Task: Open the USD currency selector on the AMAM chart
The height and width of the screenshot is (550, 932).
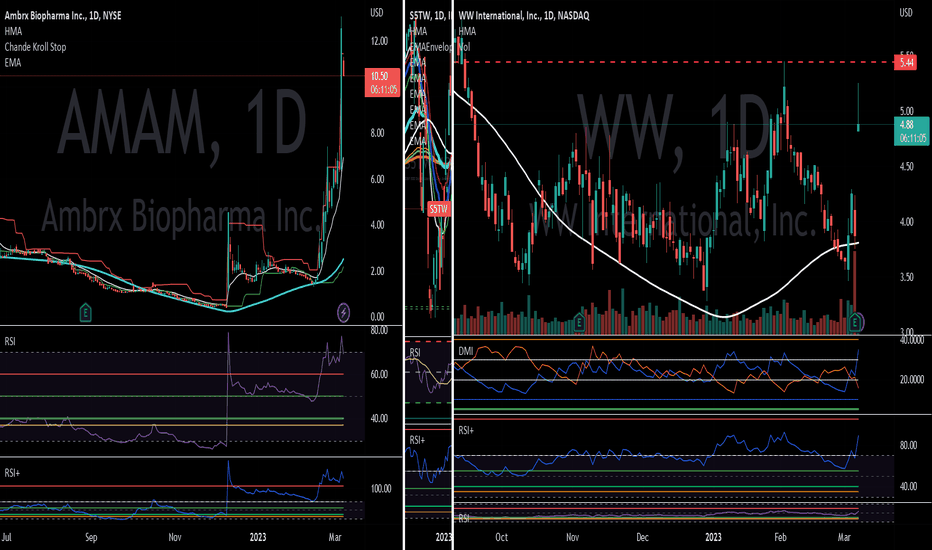Action: click(377, 12)
